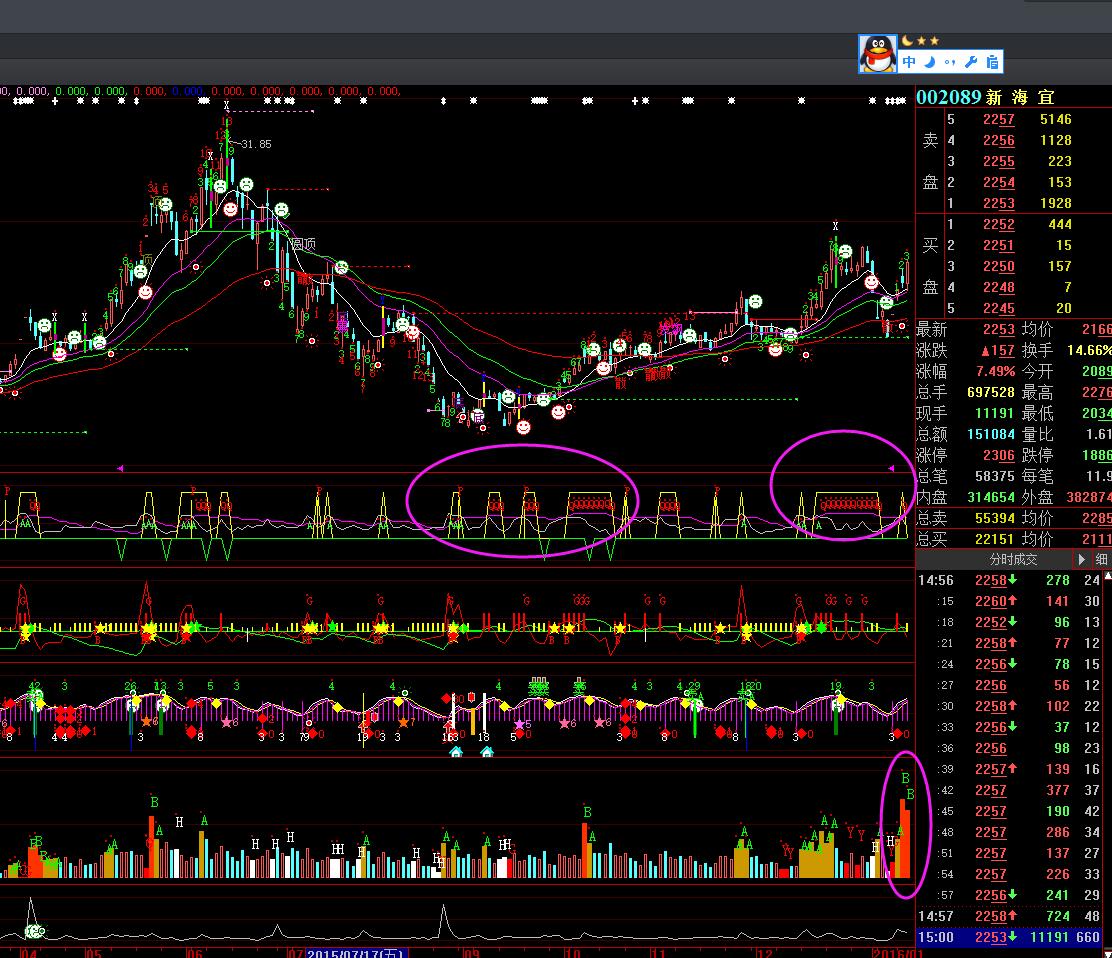Viewport: 1112px width, 958px height.
Task: Select the highlighted 15:00 trade row
Action: tap(1008, 937)
